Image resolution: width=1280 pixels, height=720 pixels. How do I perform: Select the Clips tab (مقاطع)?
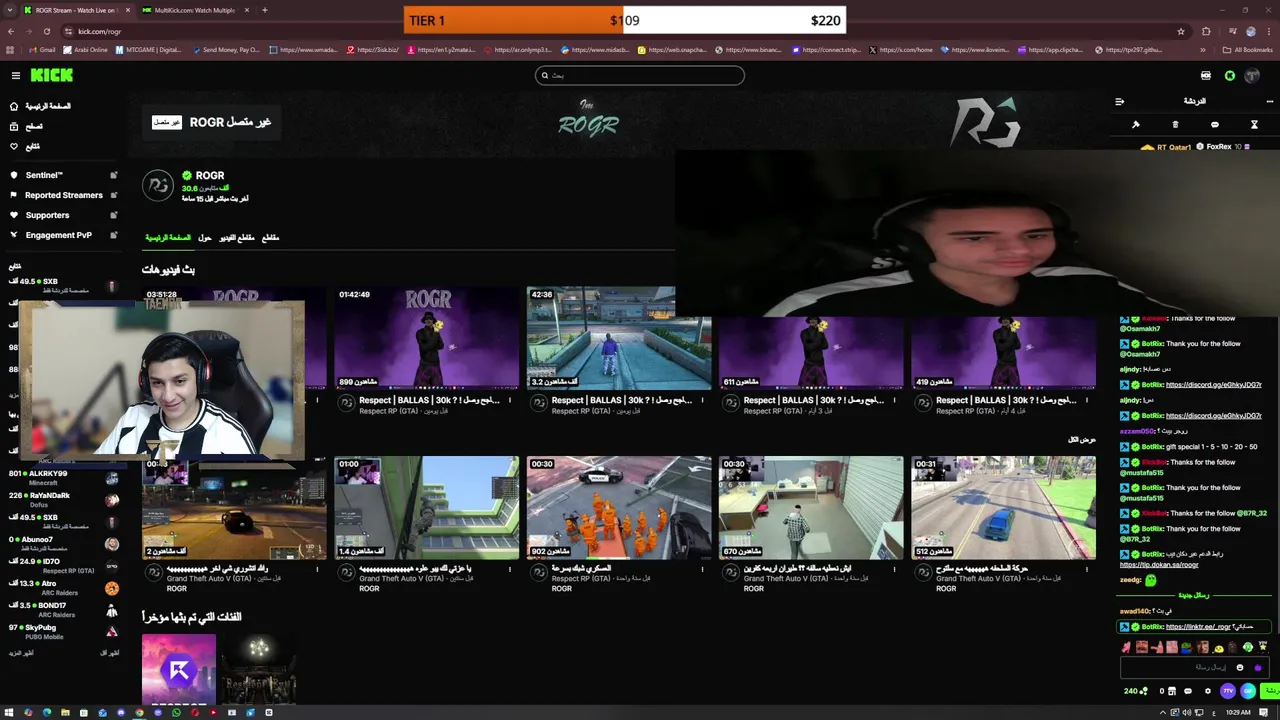point(270,238)
